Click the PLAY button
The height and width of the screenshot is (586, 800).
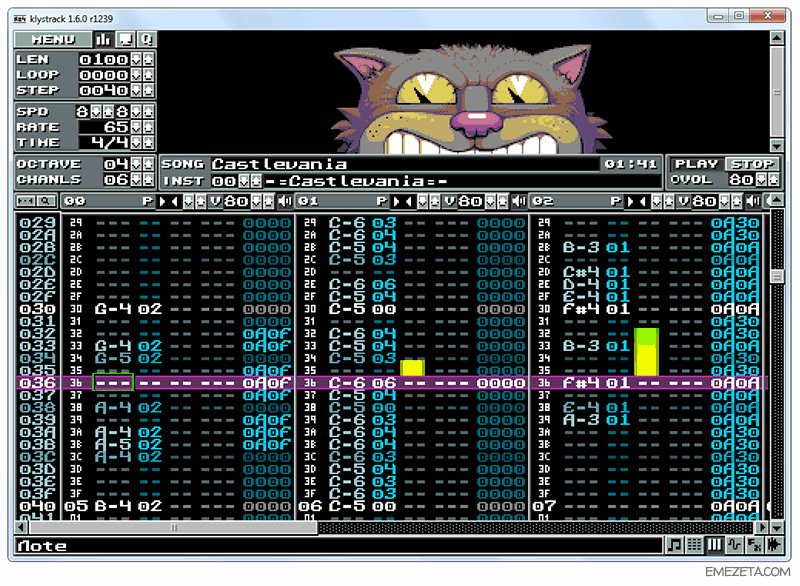(696, 164)
